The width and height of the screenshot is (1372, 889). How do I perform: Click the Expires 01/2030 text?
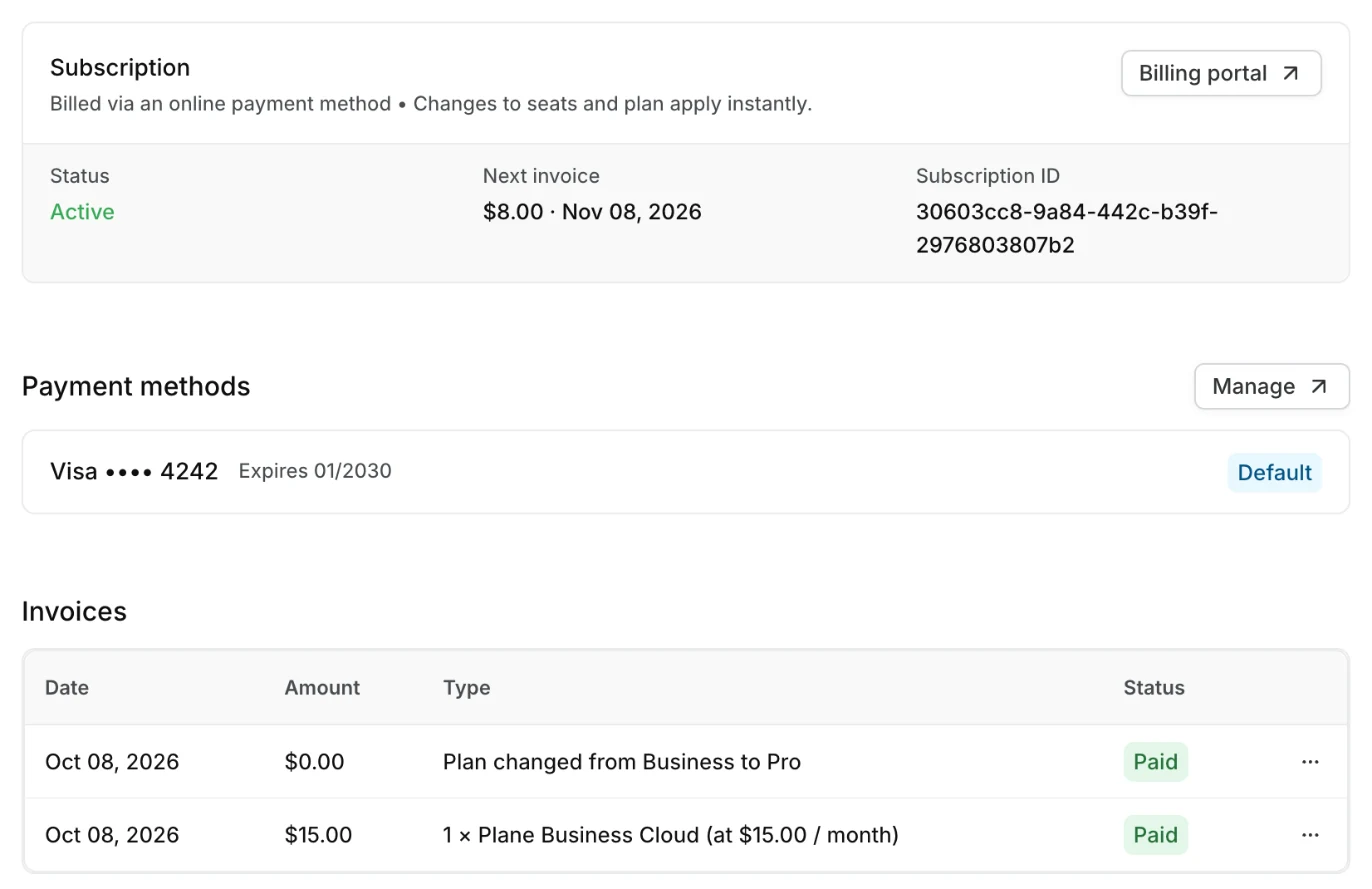coord(315,471)
